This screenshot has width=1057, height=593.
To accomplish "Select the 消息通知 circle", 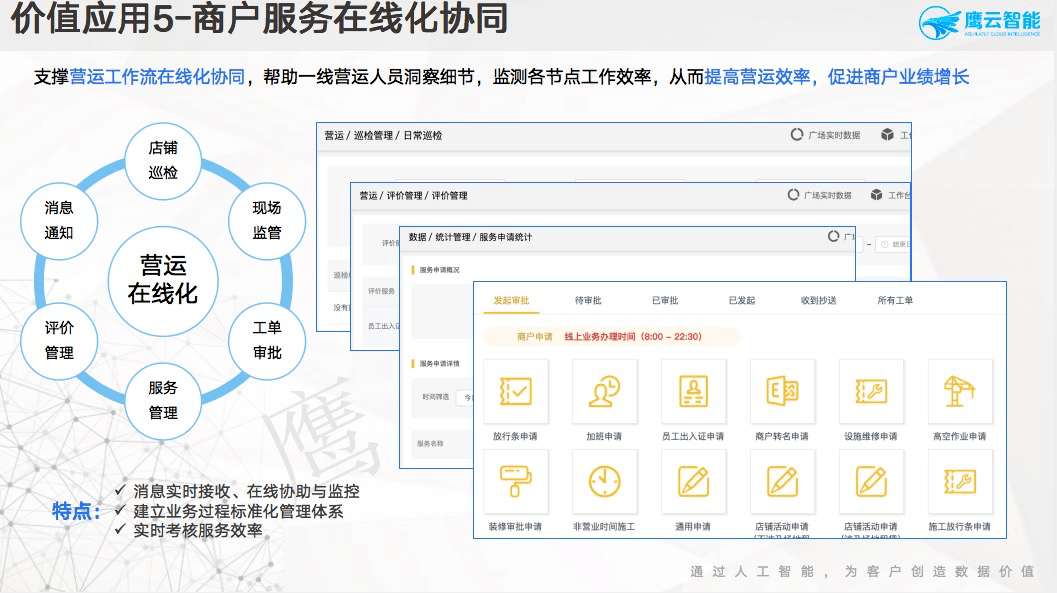I will (59, 220).
